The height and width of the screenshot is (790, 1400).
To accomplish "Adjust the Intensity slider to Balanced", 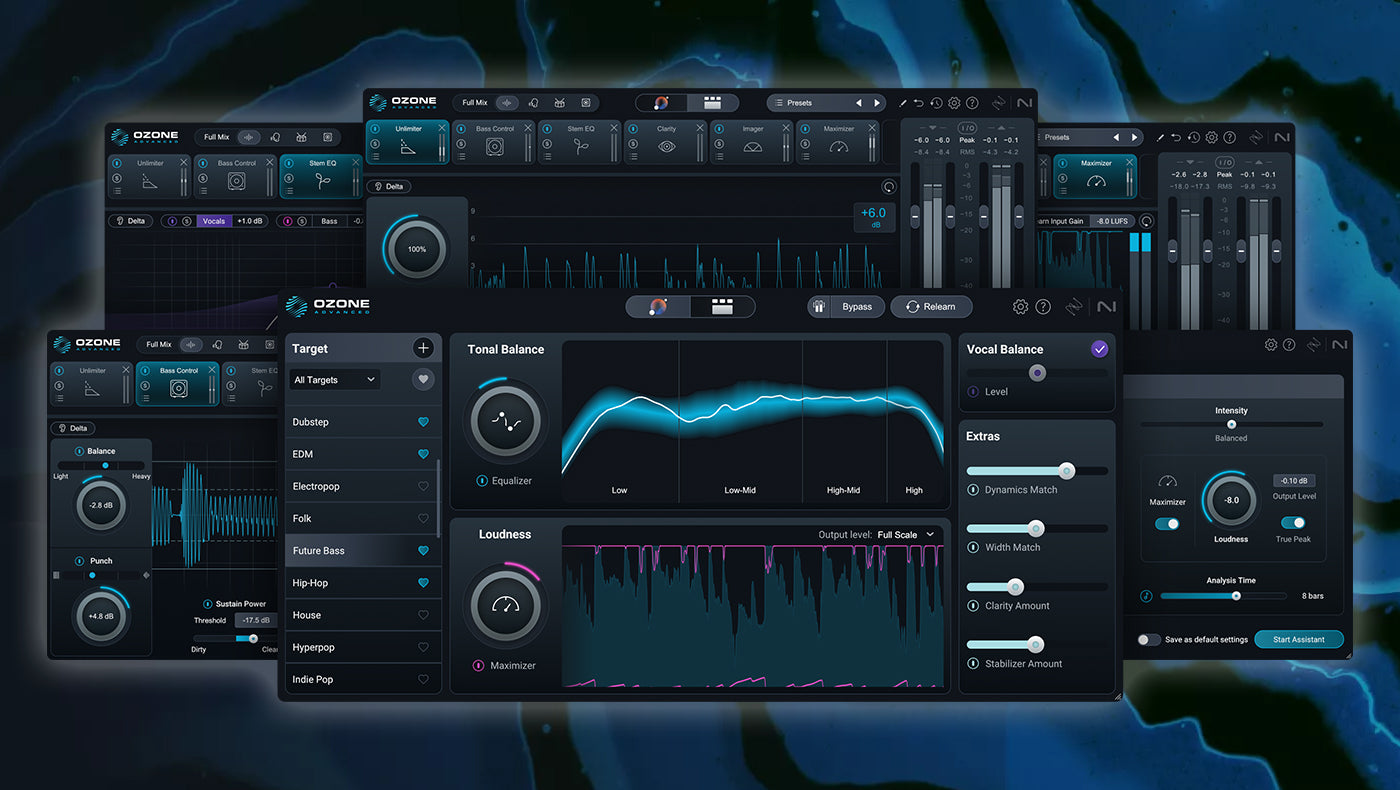I will click(x=1231, y=425).
